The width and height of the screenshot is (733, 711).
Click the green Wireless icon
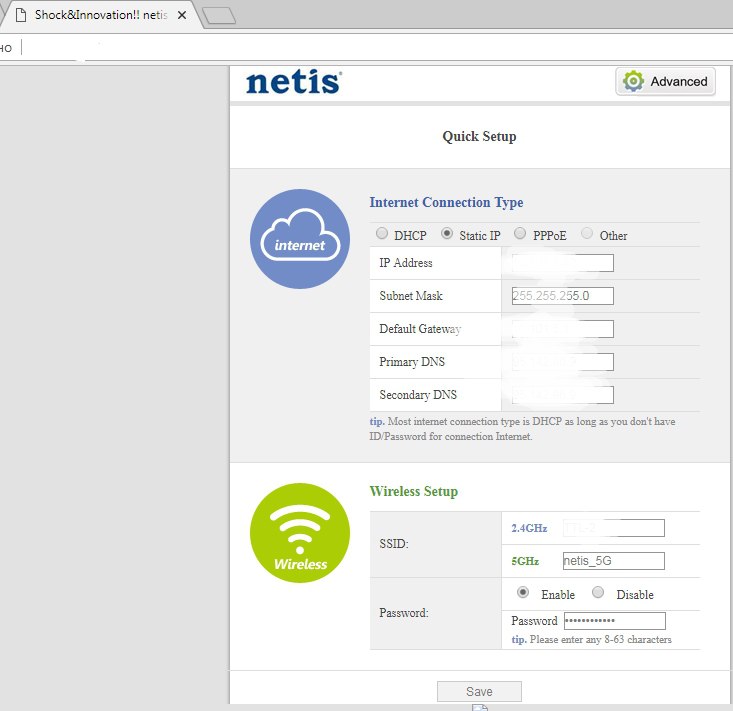(300, 533)
